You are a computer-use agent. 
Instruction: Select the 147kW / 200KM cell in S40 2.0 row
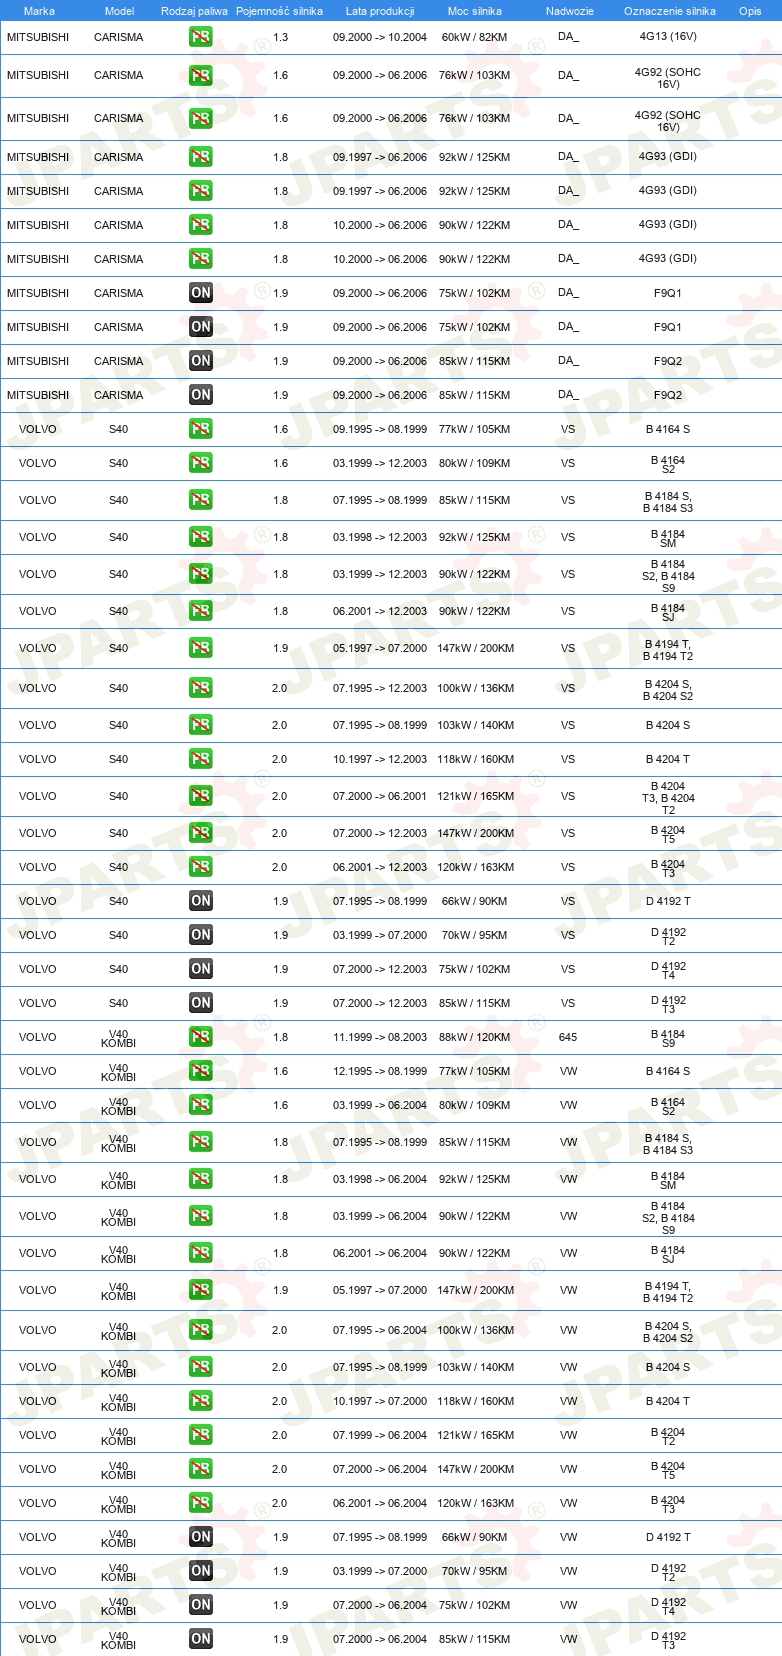pyautogui.click(x=475, y=833)
